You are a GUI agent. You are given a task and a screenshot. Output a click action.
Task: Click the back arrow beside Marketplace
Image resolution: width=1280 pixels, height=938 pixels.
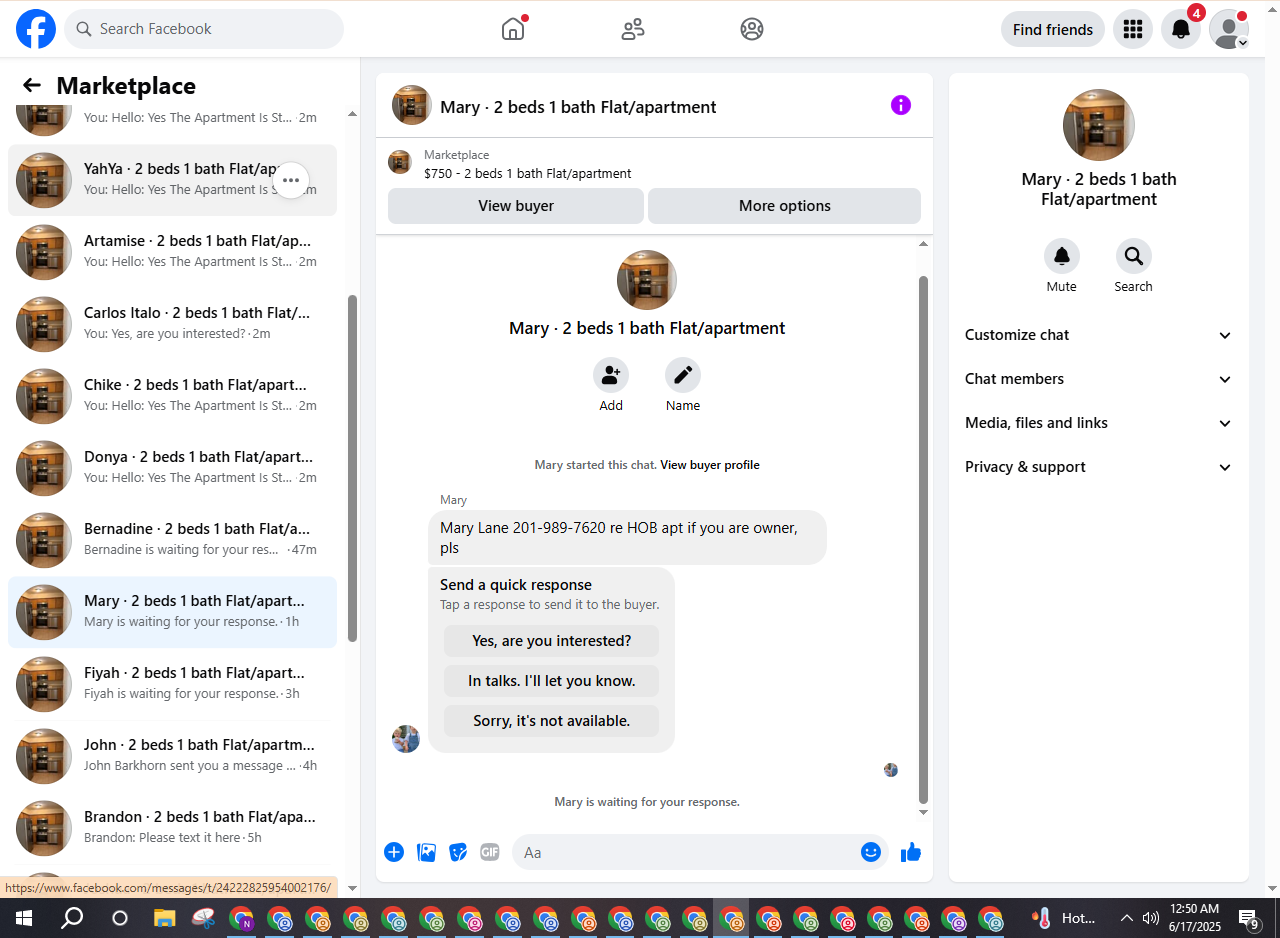point(32,86)
